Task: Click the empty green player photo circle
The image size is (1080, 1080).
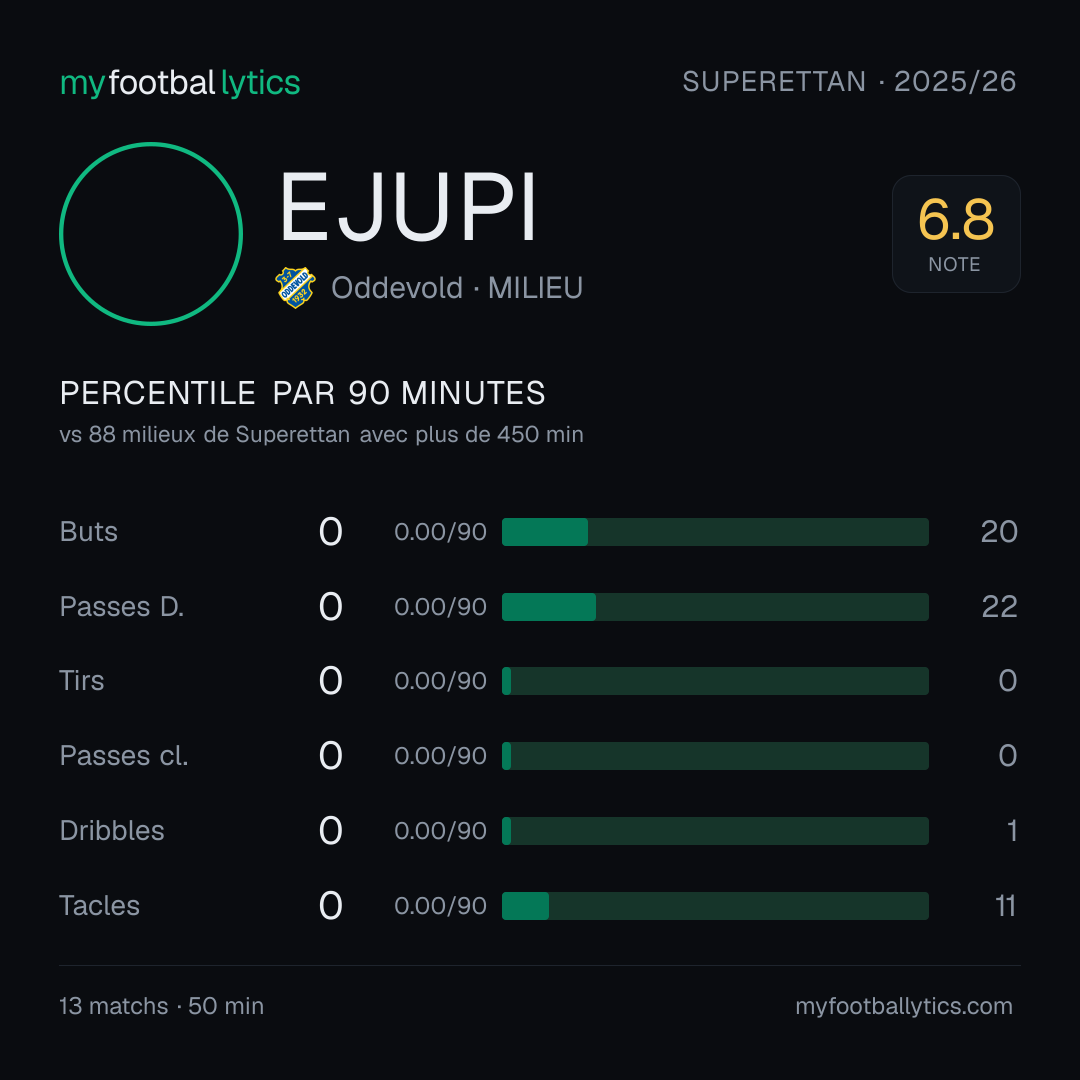Action: point(151,234)
